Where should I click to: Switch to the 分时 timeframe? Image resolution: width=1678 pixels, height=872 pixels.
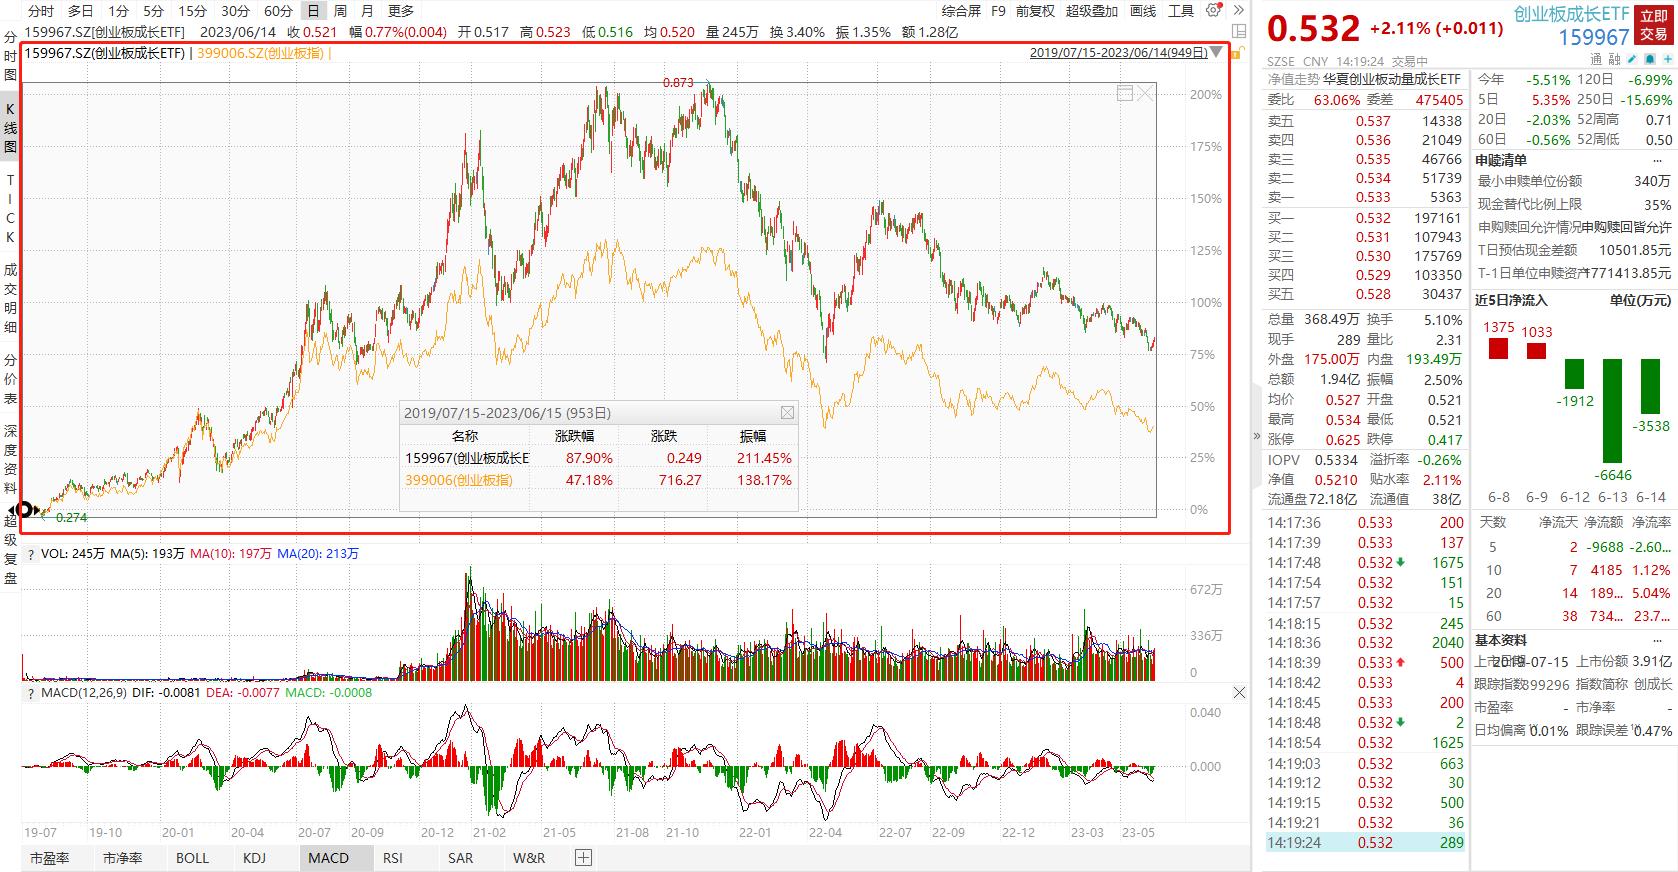pyautogui.click(x=41, y=11)
